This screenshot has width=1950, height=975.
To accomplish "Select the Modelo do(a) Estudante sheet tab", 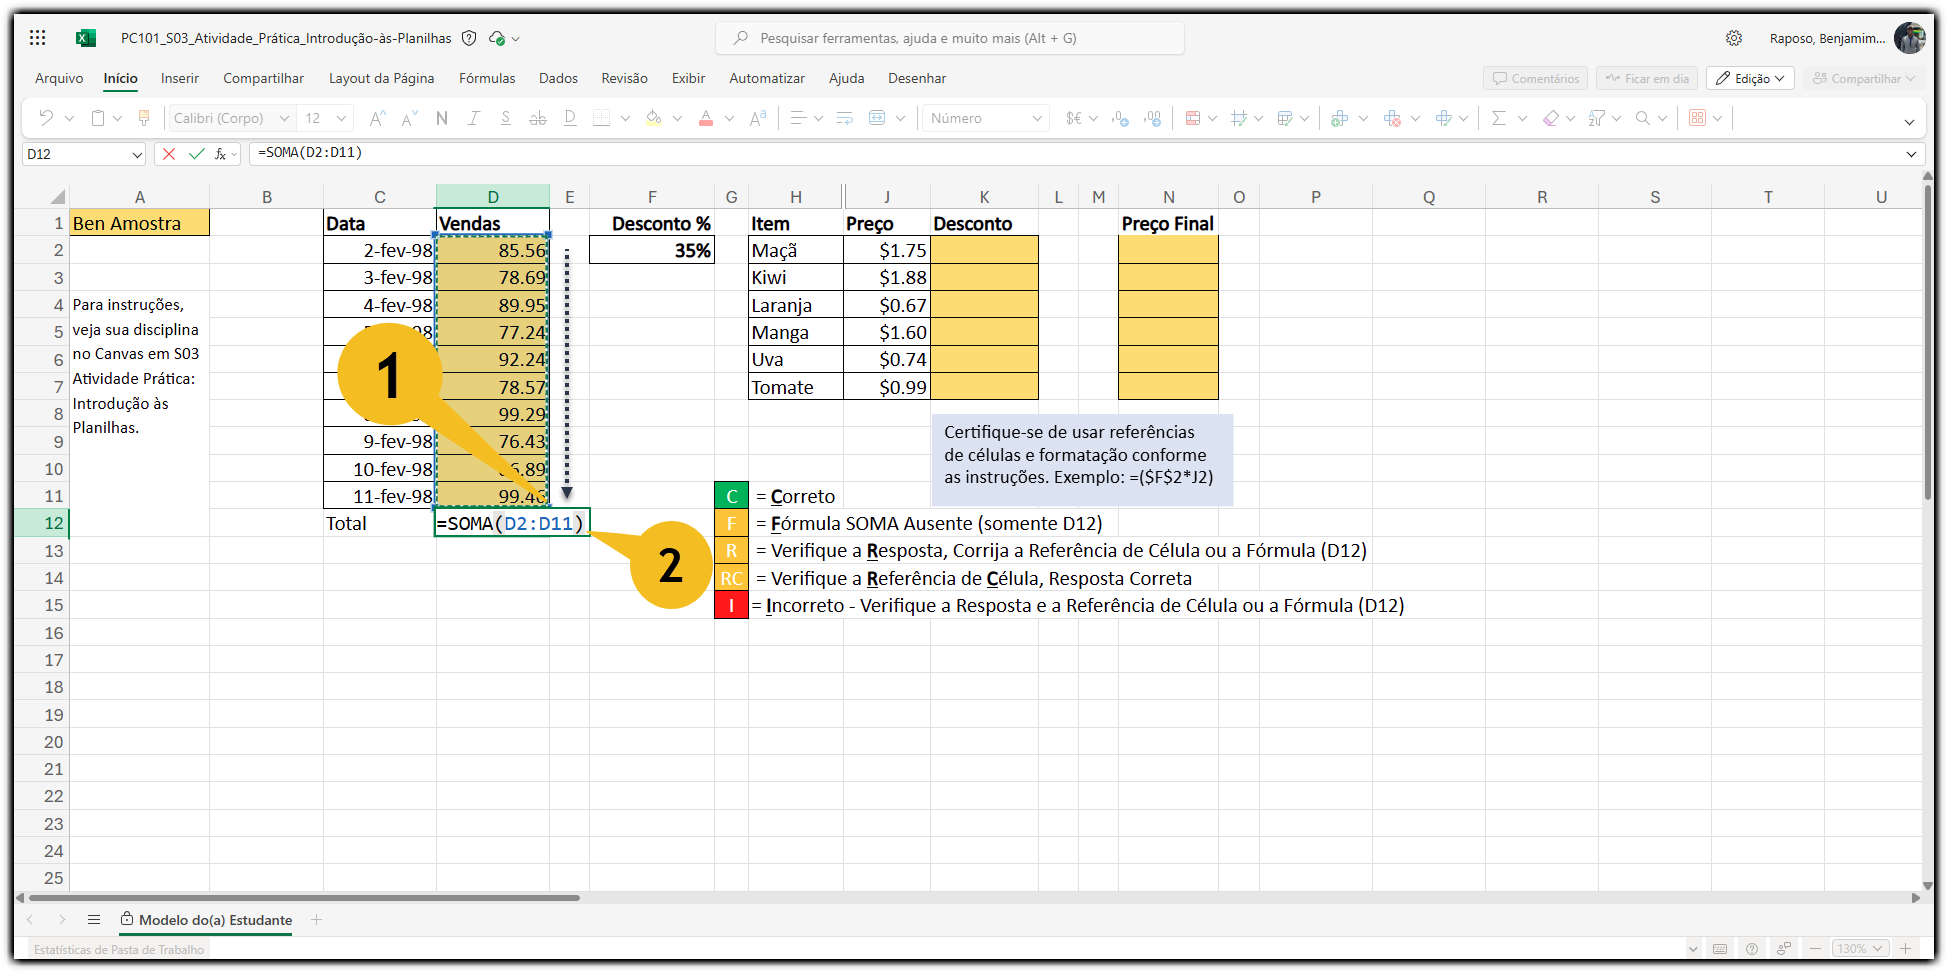I will pos(206,920).
